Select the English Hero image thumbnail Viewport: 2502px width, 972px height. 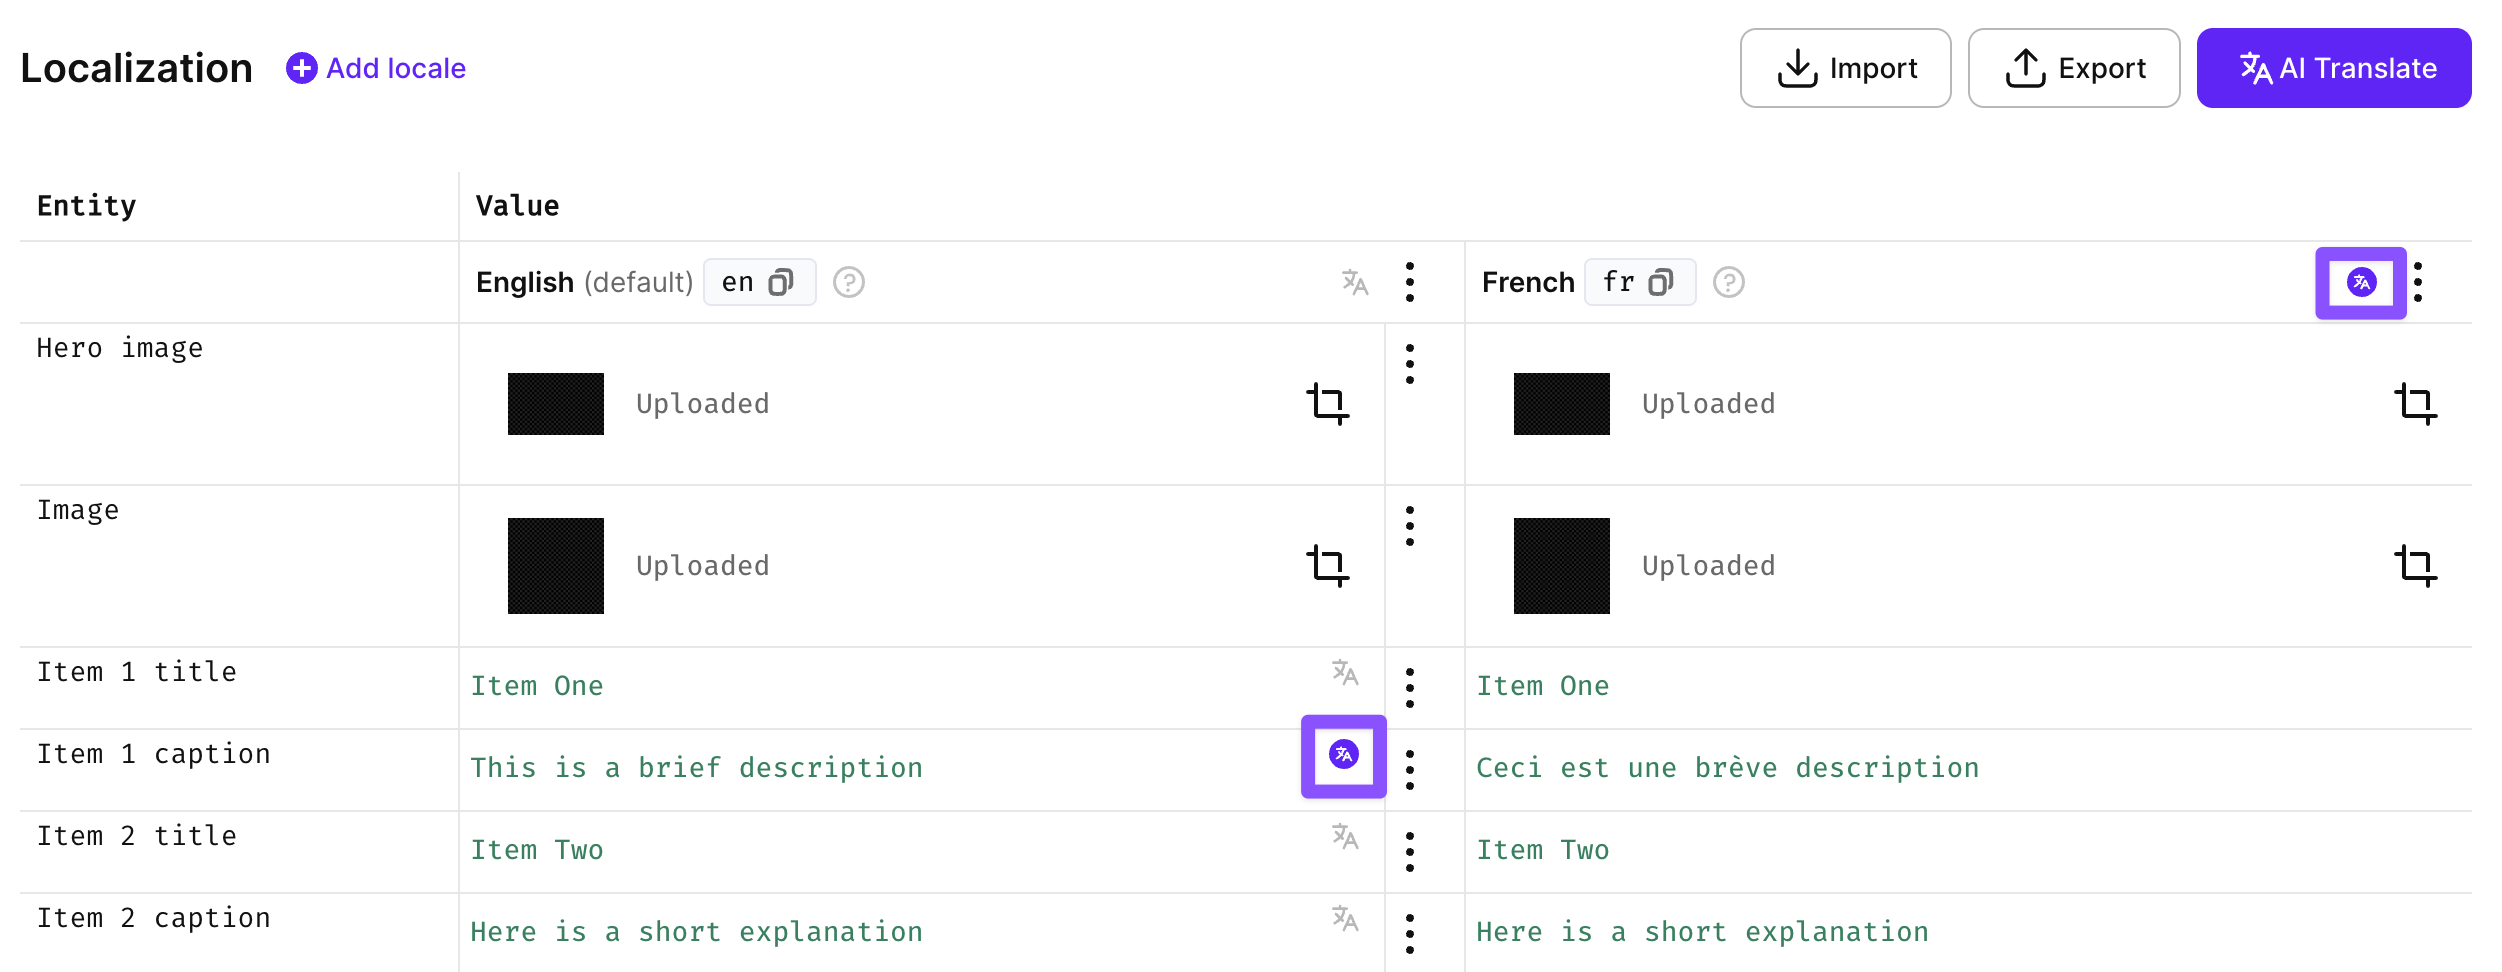click(555, 403)
